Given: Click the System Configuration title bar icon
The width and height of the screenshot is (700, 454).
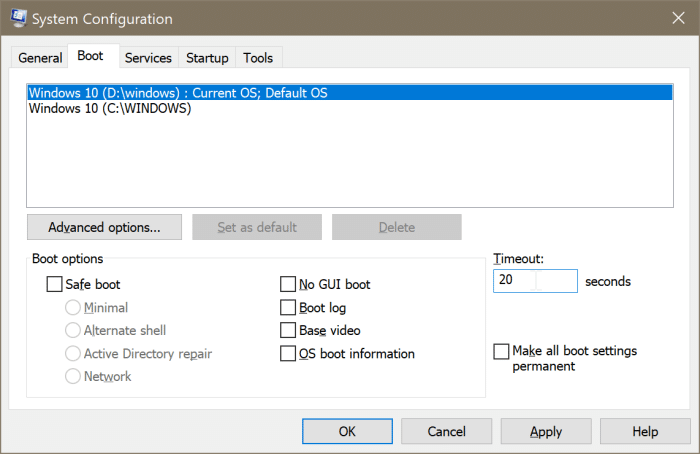Looking at the screenshot, I should coord(18,19).
